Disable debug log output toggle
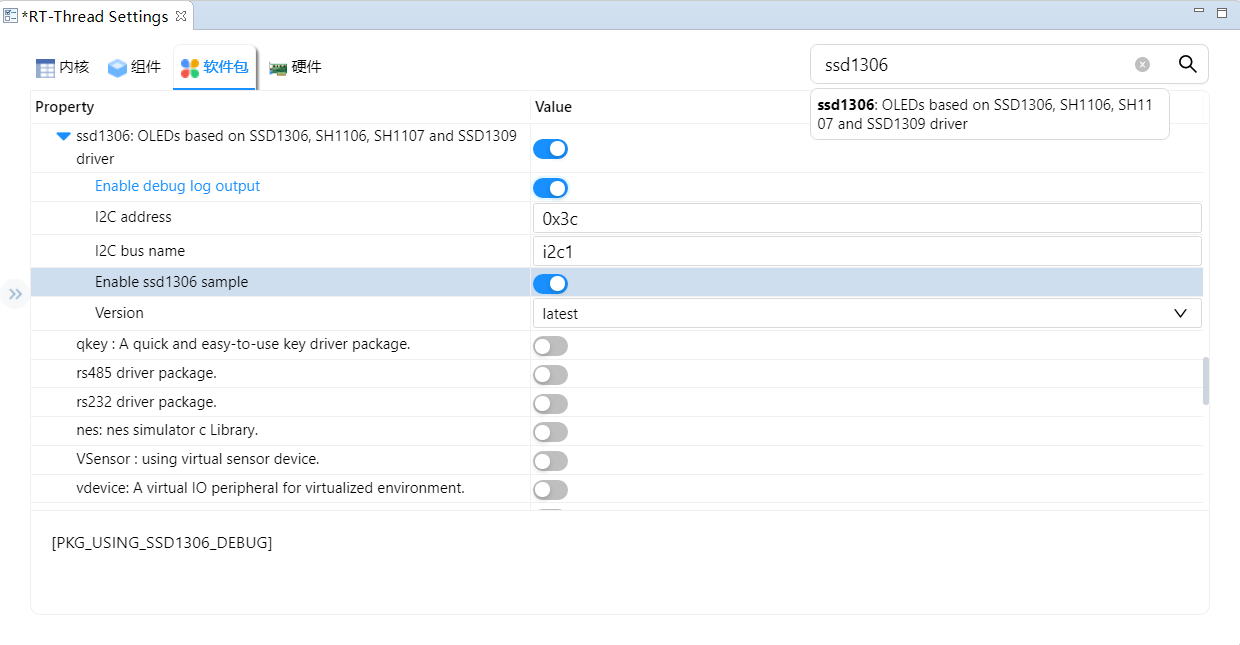The width and height of the screenshot is (1240, 645). click(550, 188)
